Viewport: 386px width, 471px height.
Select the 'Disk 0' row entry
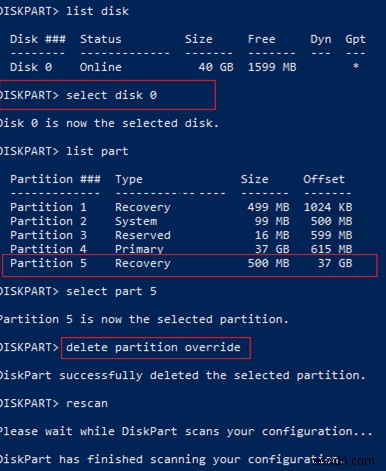[31, 67]
